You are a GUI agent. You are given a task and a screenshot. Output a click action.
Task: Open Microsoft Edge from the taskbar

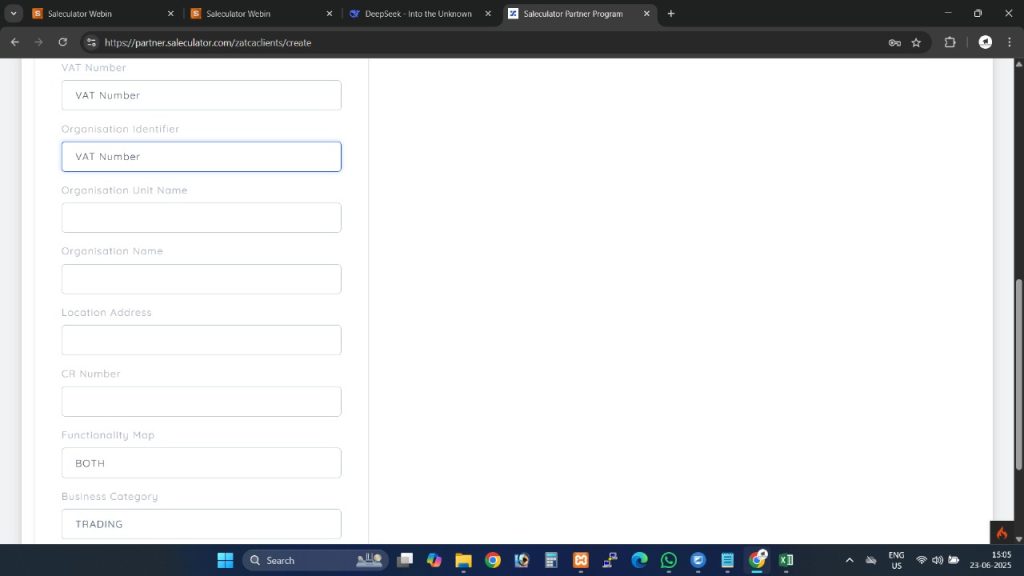click(x=639, y=560)
